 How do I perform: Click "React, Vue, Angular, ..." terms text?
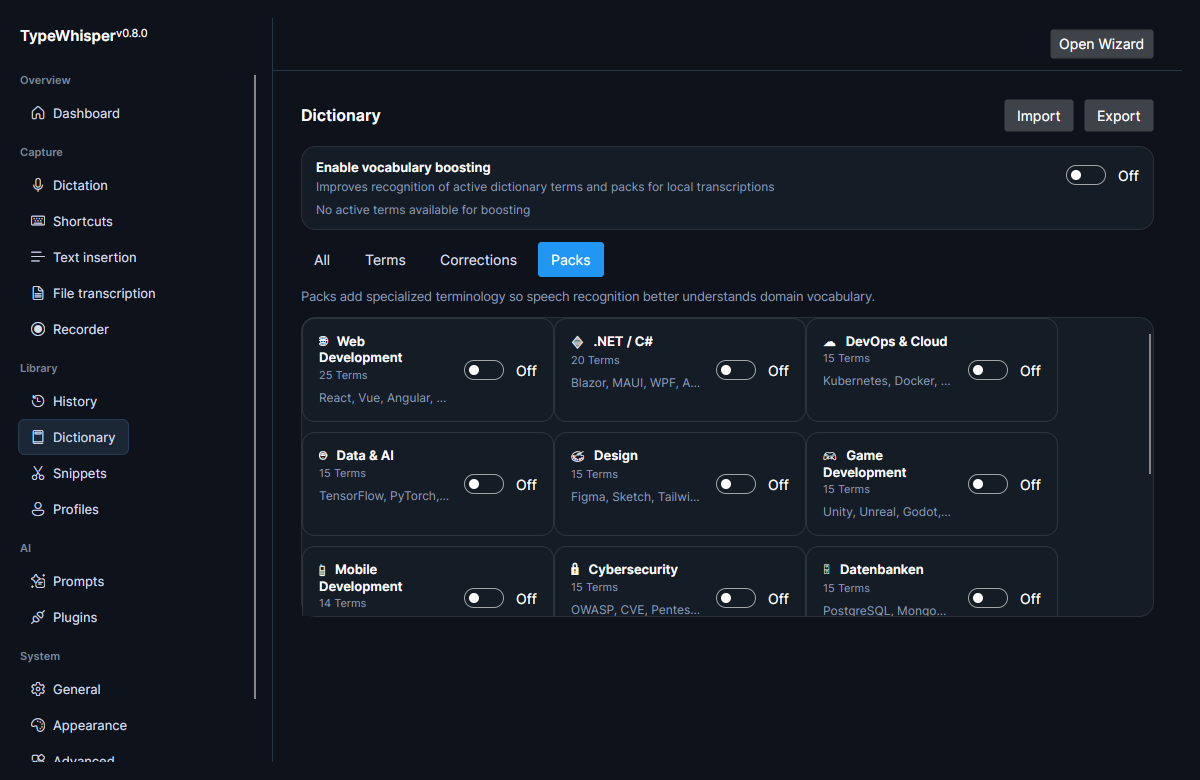pyautogui.click(x=383, y=398)
